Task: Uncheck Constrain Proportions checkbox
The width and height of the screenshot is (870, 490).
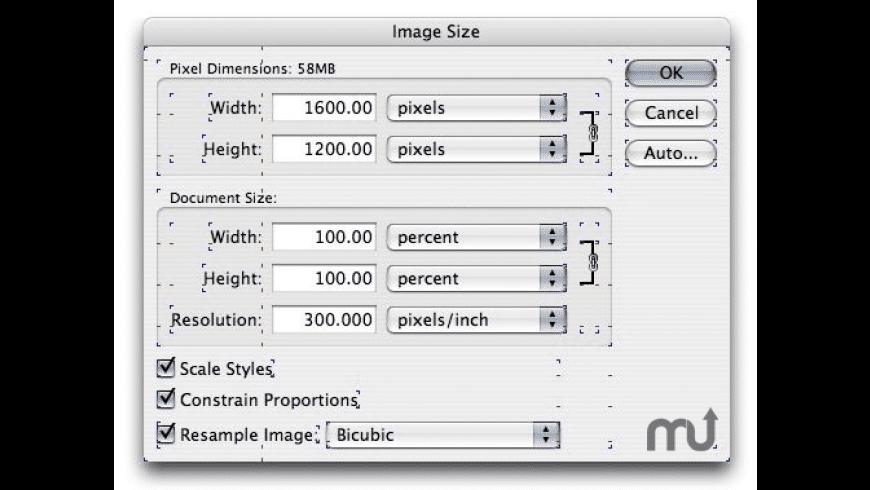Action: [x=166, y=399]
